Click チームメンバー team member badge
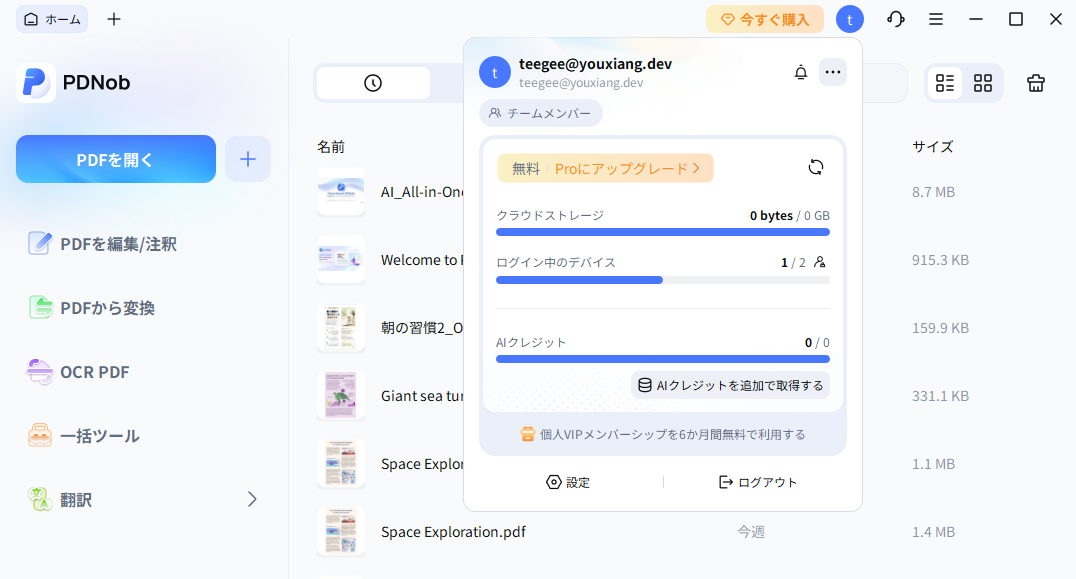This screenshot has width=1076, height=579. (541, 113)
